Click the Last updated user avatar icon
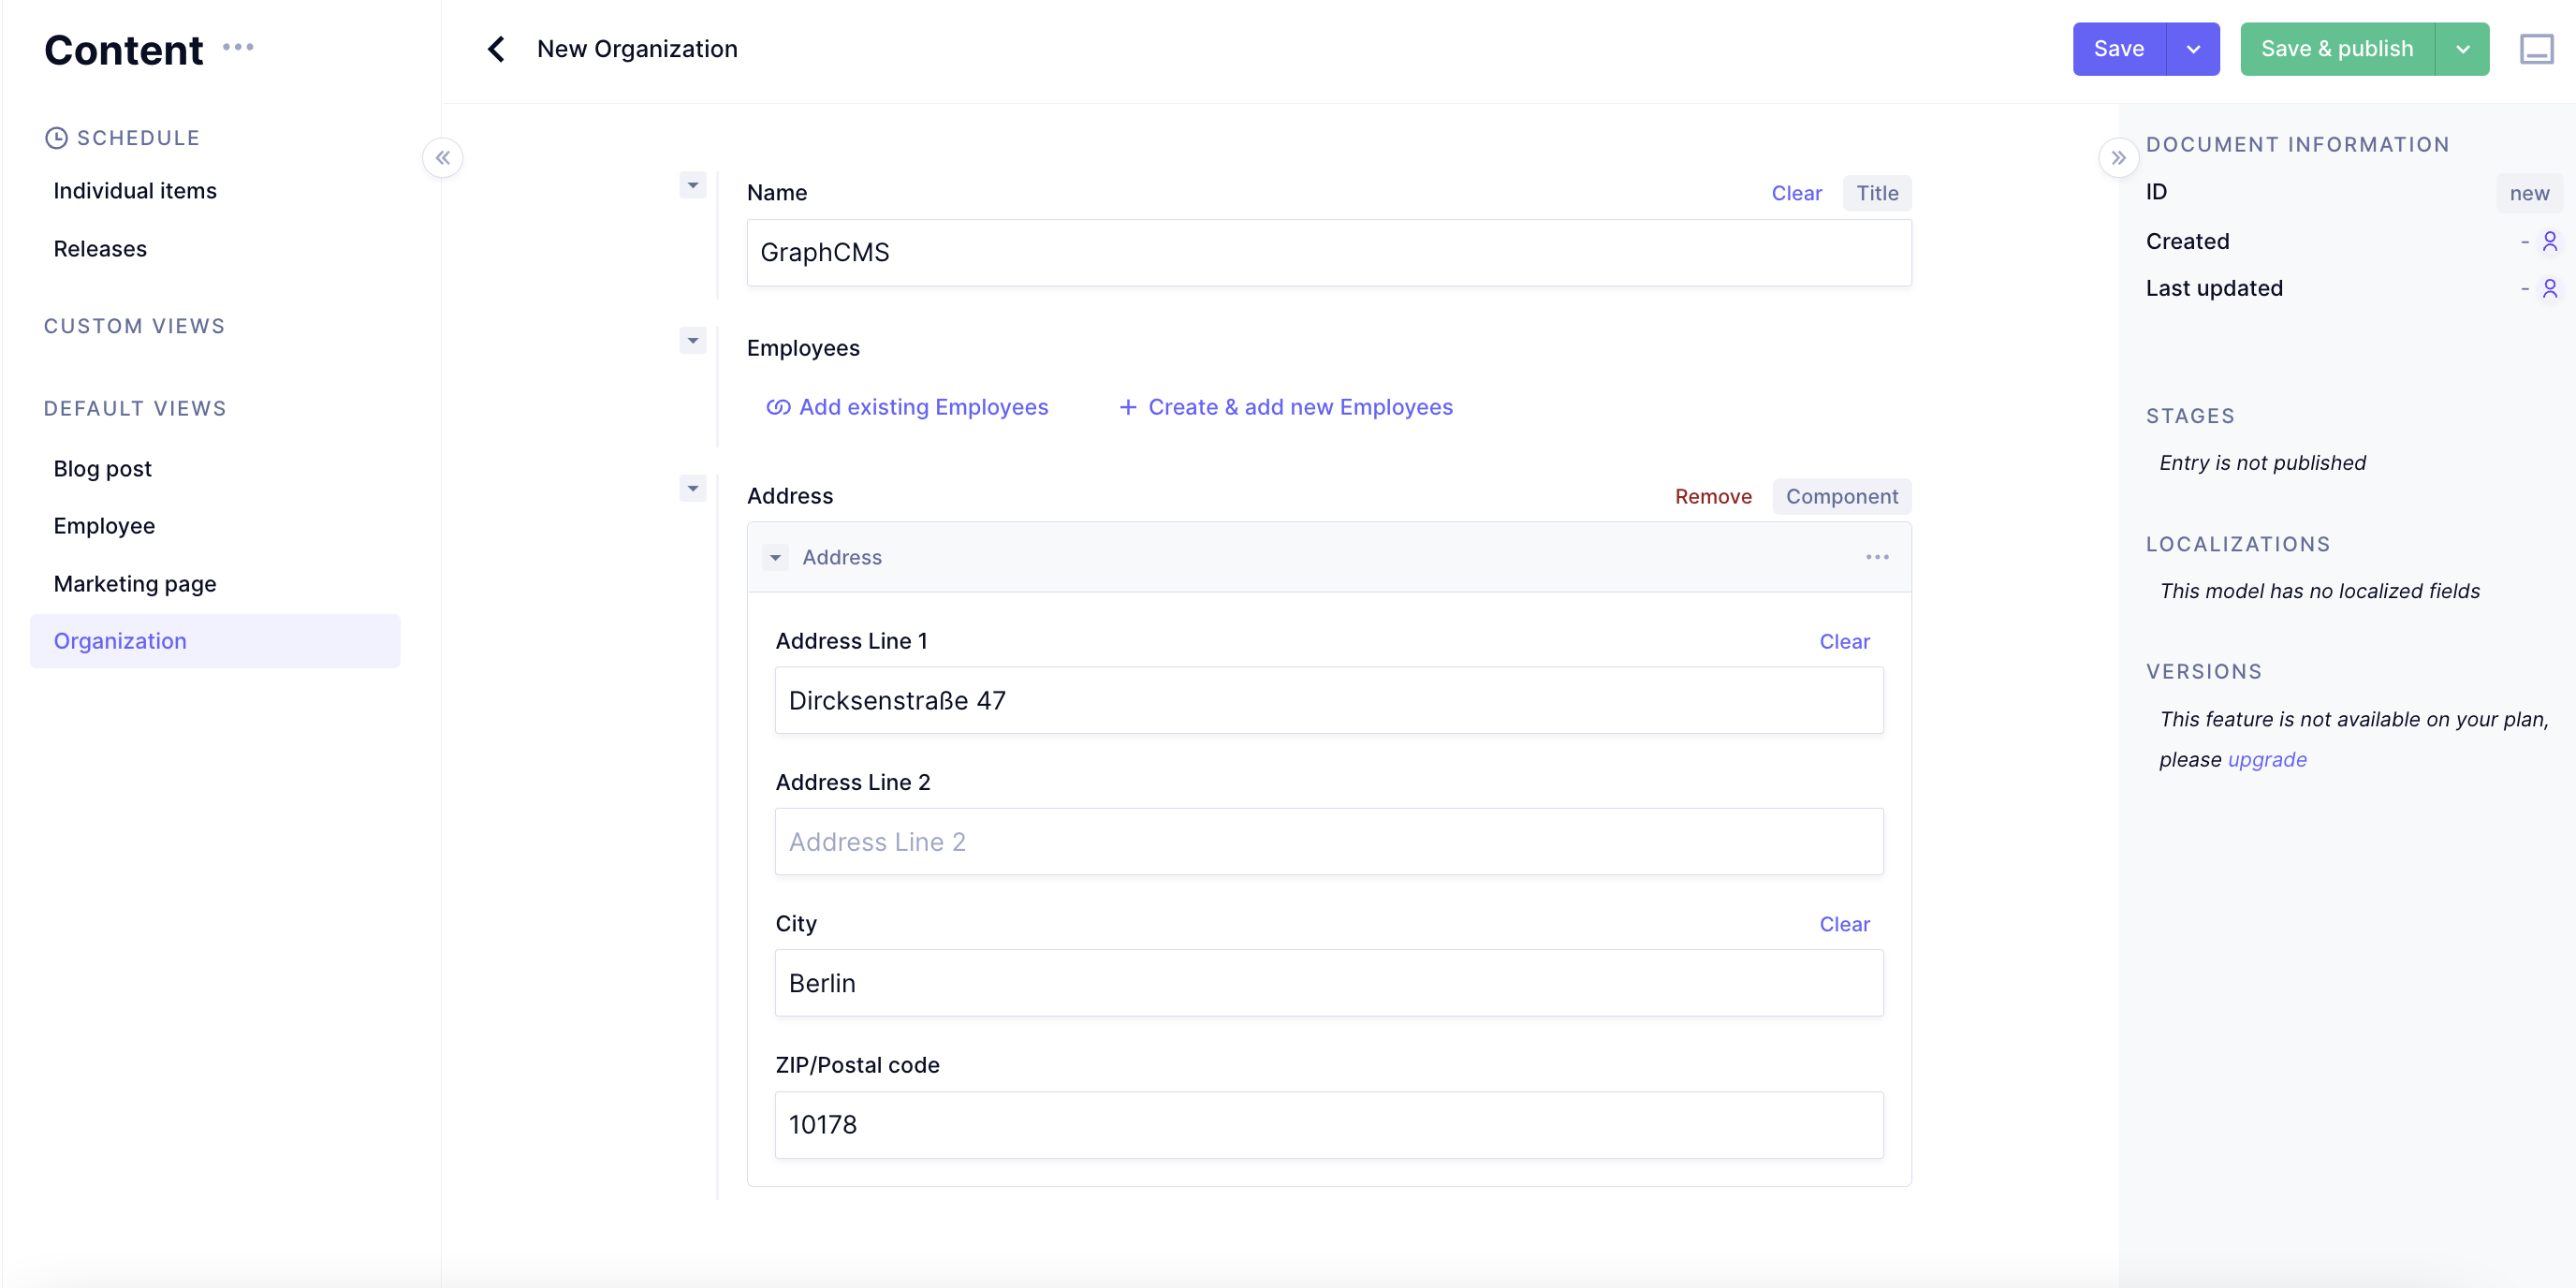 click(x=2549, y=288)
